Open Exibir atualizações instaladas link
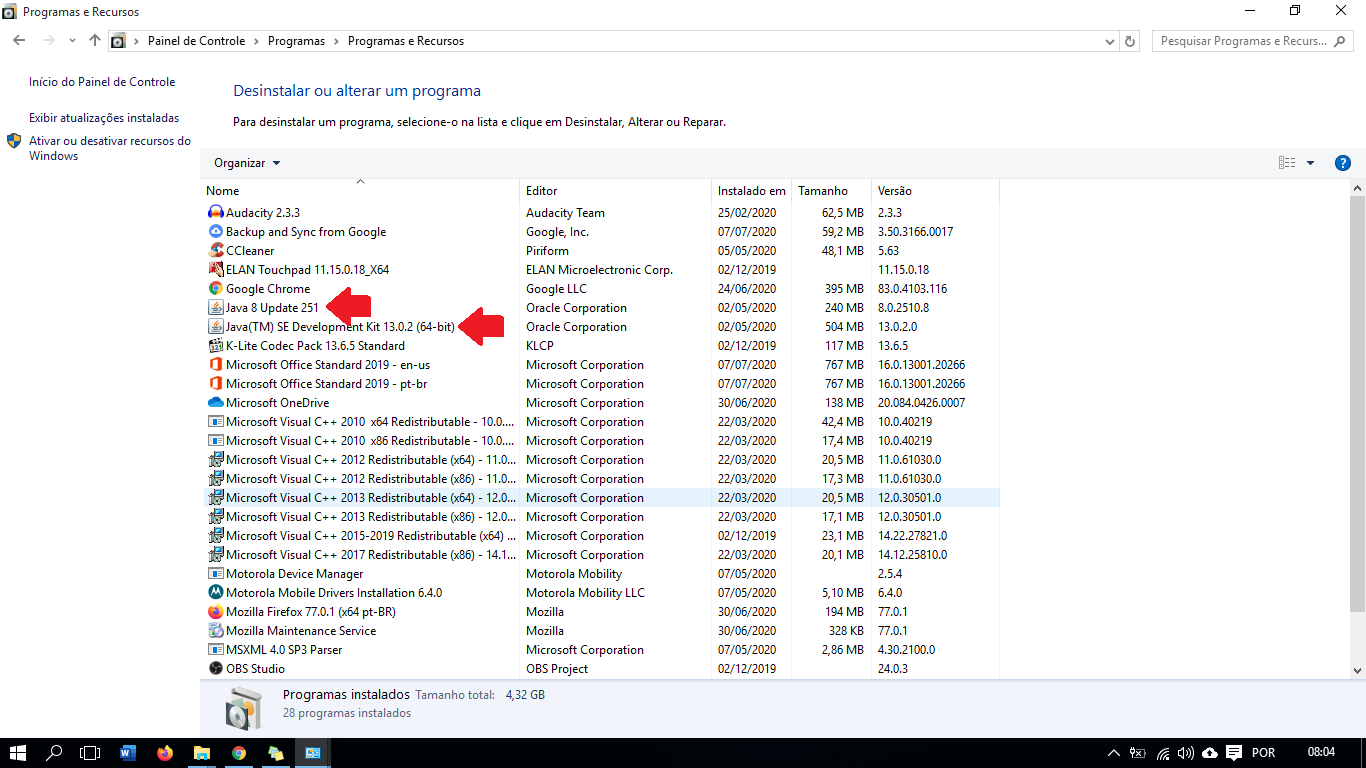This screenshot has height=768, width=1366. 104,118
